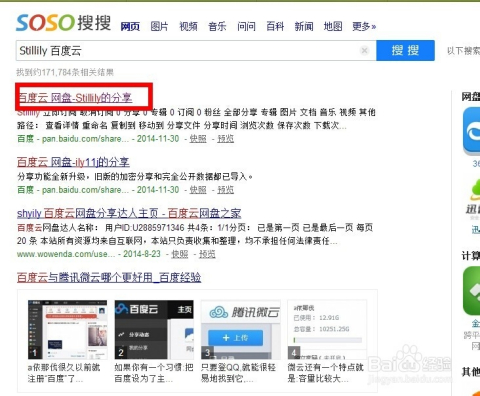Viewport: 480px width, 396px height.
Task: Click caption 只要登QQ,就能很轻易地找到它
Action: coord(238,373)
